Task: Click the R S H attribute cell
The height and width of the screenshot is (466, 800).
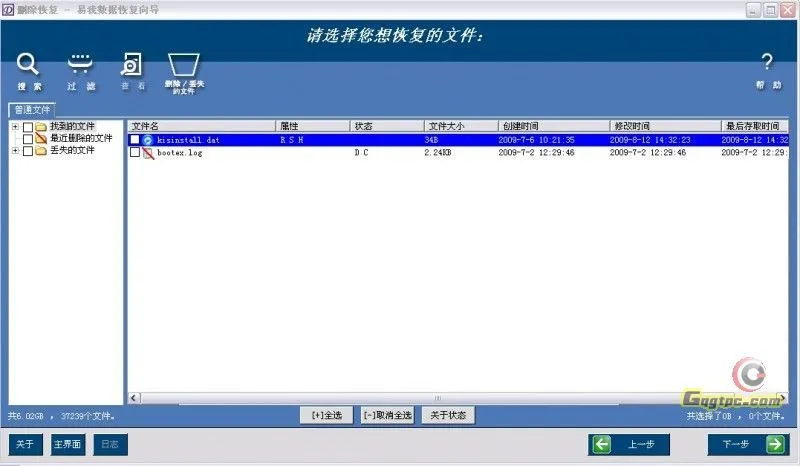Action: (x=292, y=140)
